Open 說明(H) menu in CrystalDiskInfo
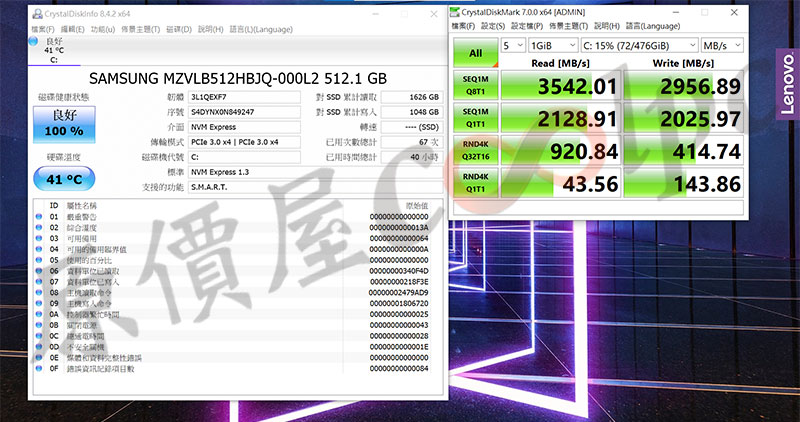Image resolution: width=800 pixels, height=422 pixels. 210,30
